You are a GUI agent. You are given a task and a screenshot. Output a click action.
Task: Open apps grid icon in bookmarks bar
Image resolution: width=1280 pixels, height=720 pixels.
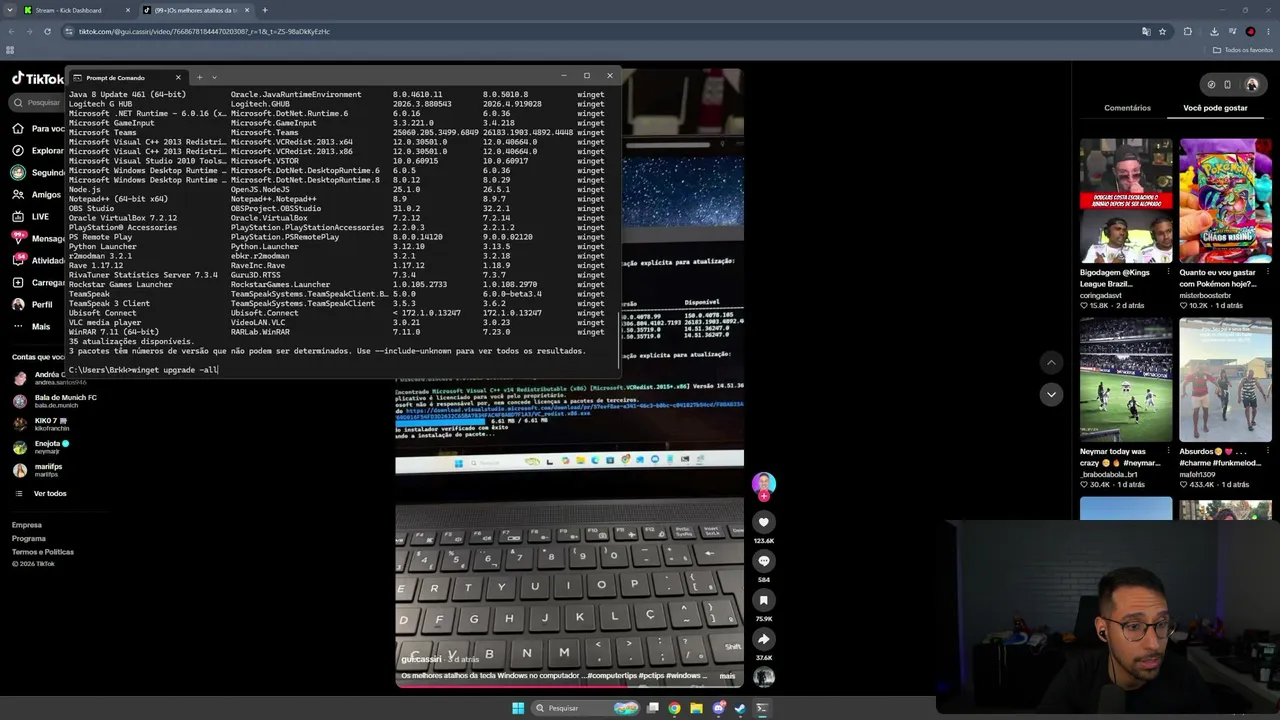point(10,50)
